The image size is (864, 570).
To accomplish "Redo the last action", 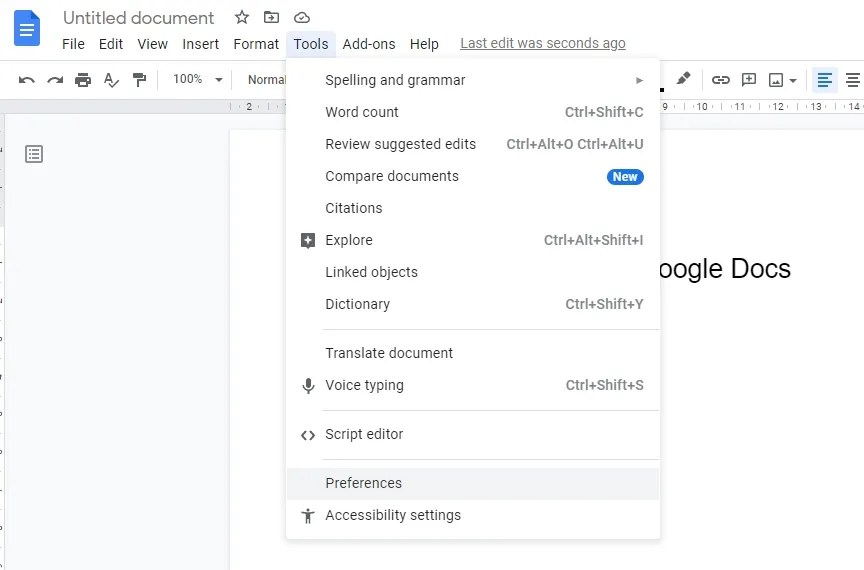I will (x=55, y=80).
